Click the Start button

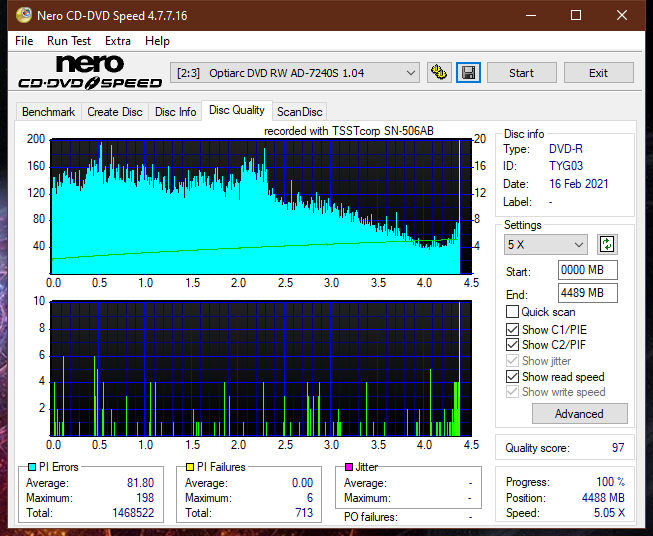pos(521,73)
